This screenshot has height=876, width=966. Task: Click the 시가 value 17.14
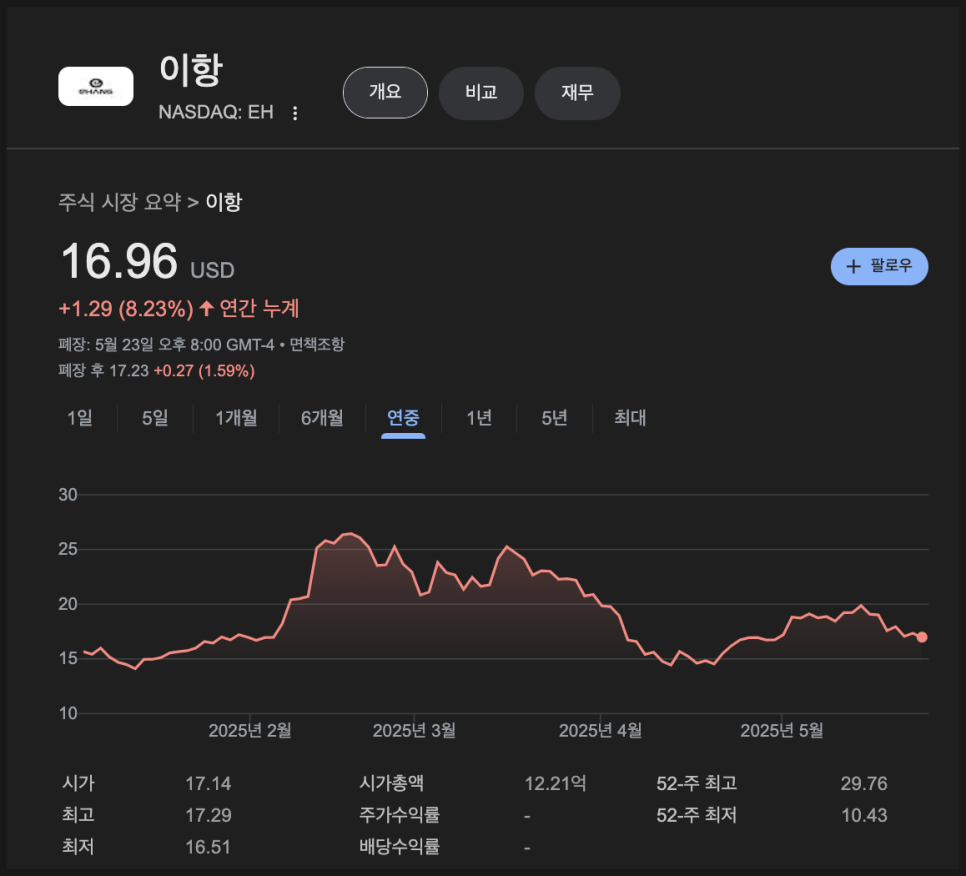(208, 784)
